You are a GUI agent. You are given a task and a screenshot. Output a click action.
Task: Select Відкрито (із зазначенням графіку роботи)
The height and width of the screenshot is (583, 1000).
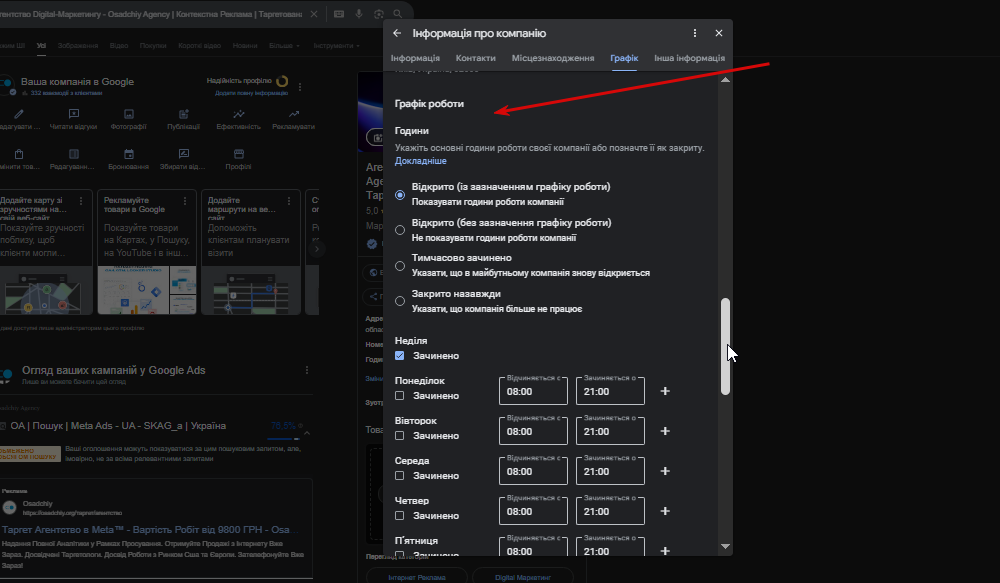click(x=400, y=195)
